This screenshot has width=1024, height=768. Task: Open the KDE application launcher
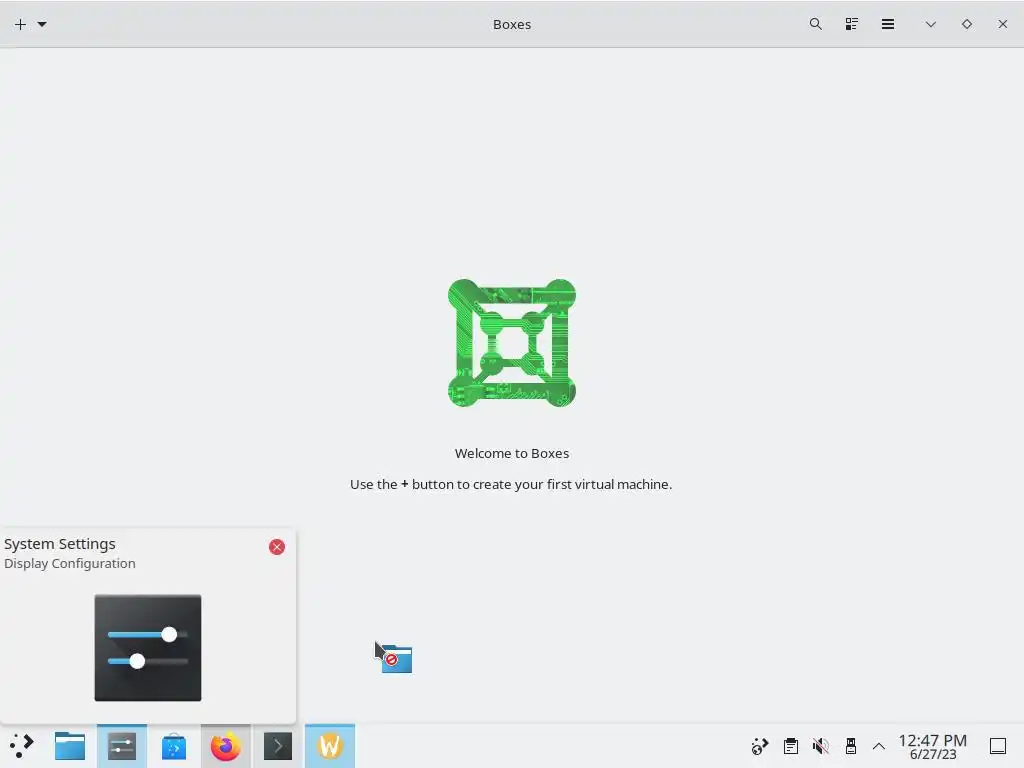pos(22,746)
